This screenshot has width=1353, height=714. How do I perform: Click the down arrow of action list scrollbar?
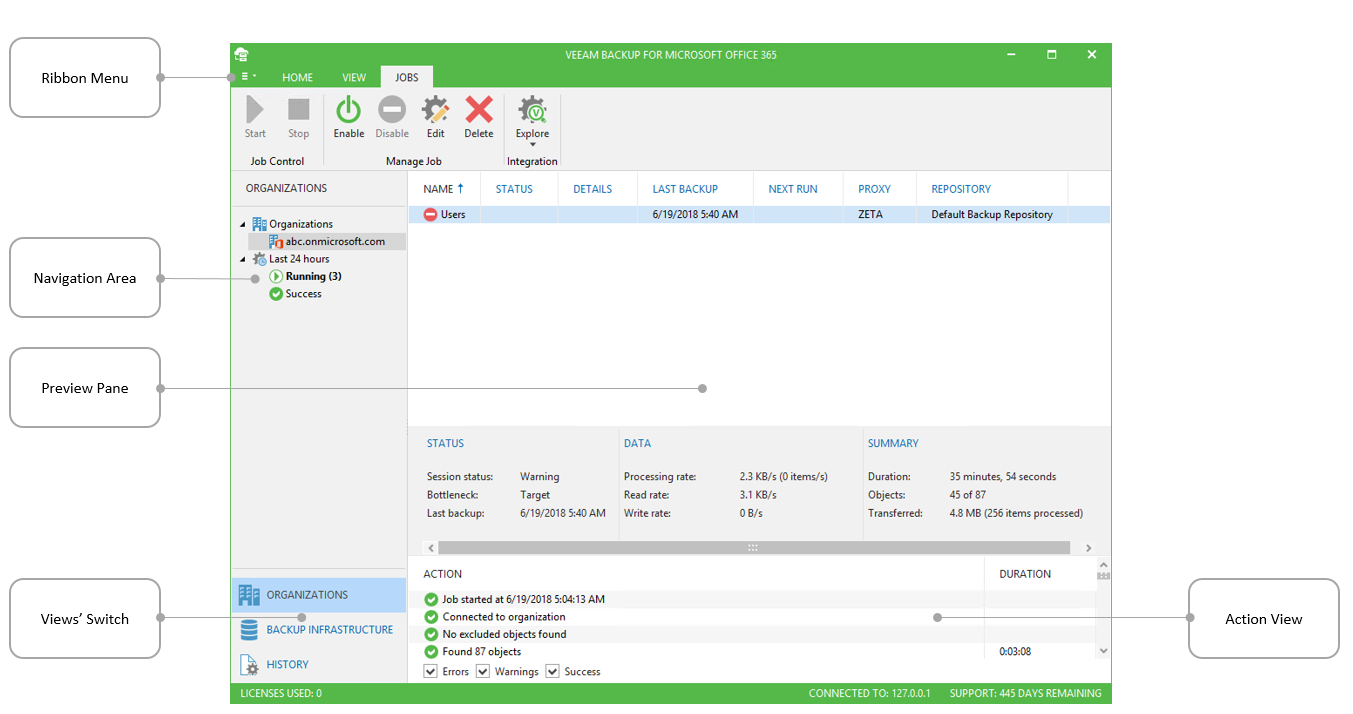1103,650
